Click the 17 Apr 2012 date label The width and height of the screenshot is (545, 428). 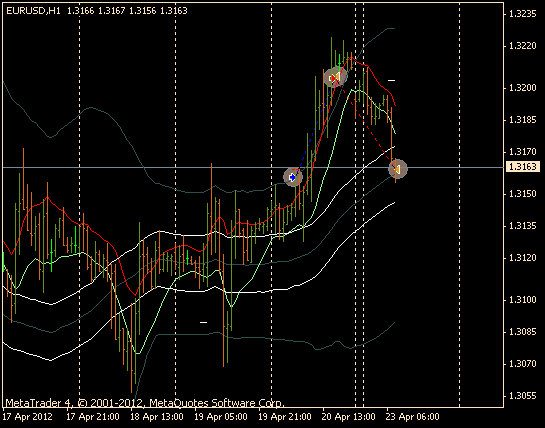[28, 417]
